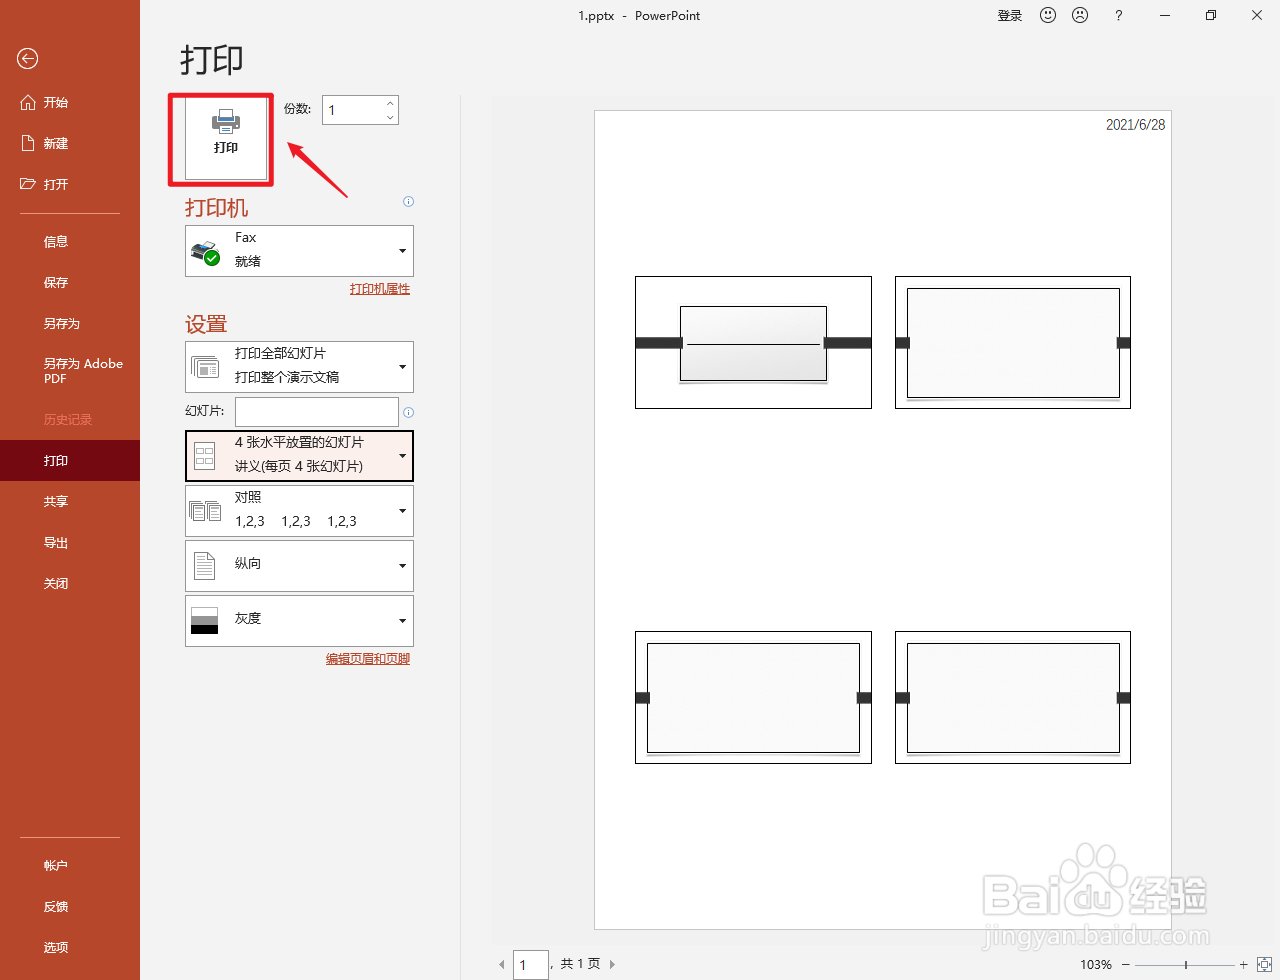Click the Print button with printer icon
Screen dimensions: 1280x980
(226, 137)
